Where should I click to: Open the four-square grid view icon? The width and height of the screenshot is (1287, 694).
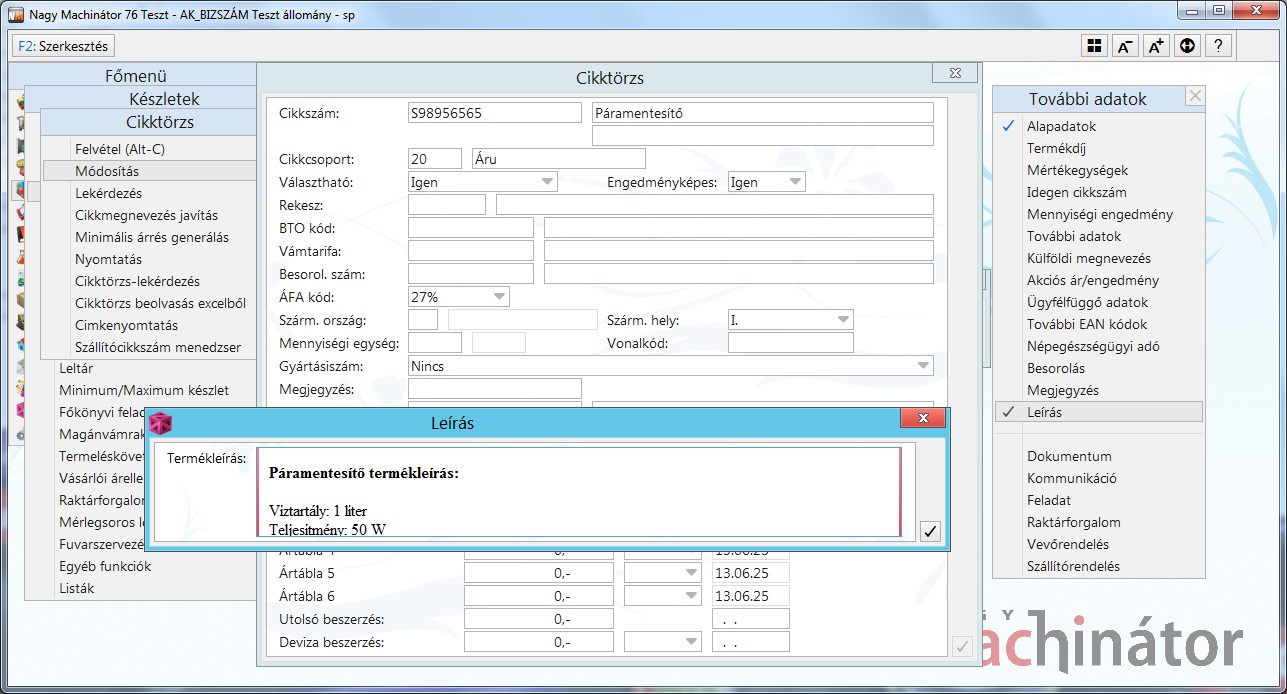[1095, 46]
